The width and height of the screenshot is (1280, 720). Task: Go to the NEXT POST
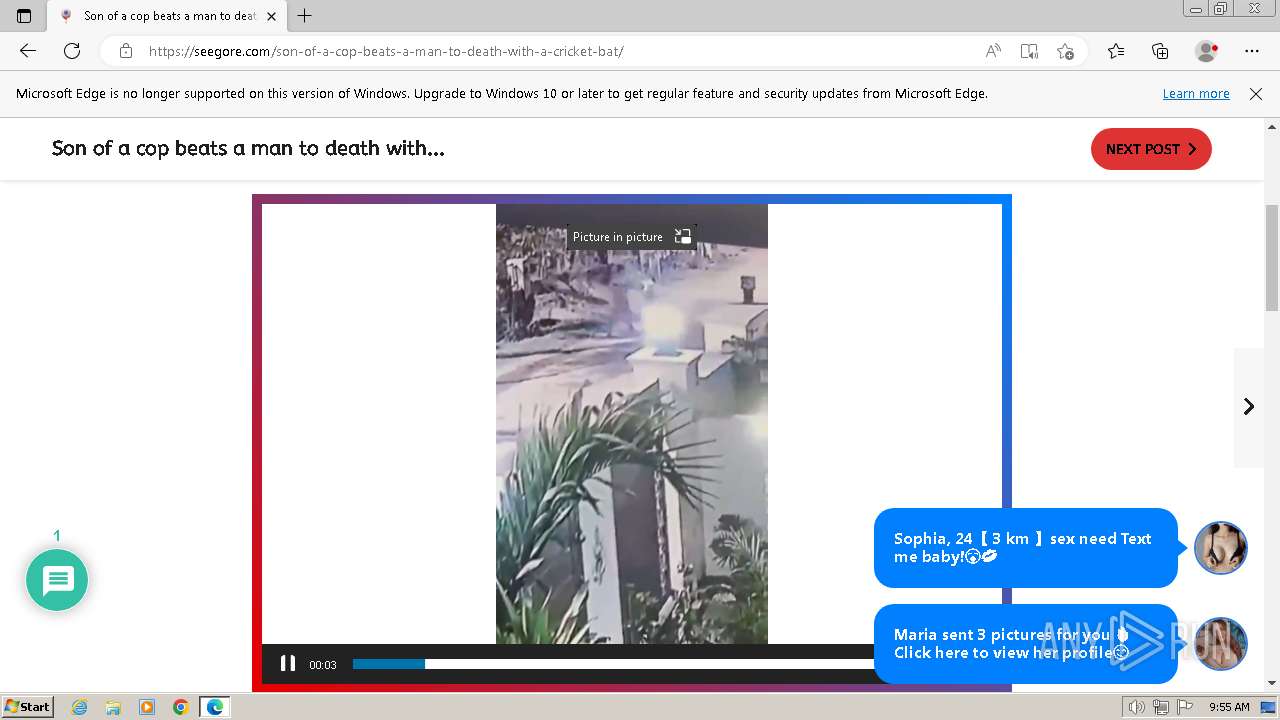click(x=1151, y=149)
